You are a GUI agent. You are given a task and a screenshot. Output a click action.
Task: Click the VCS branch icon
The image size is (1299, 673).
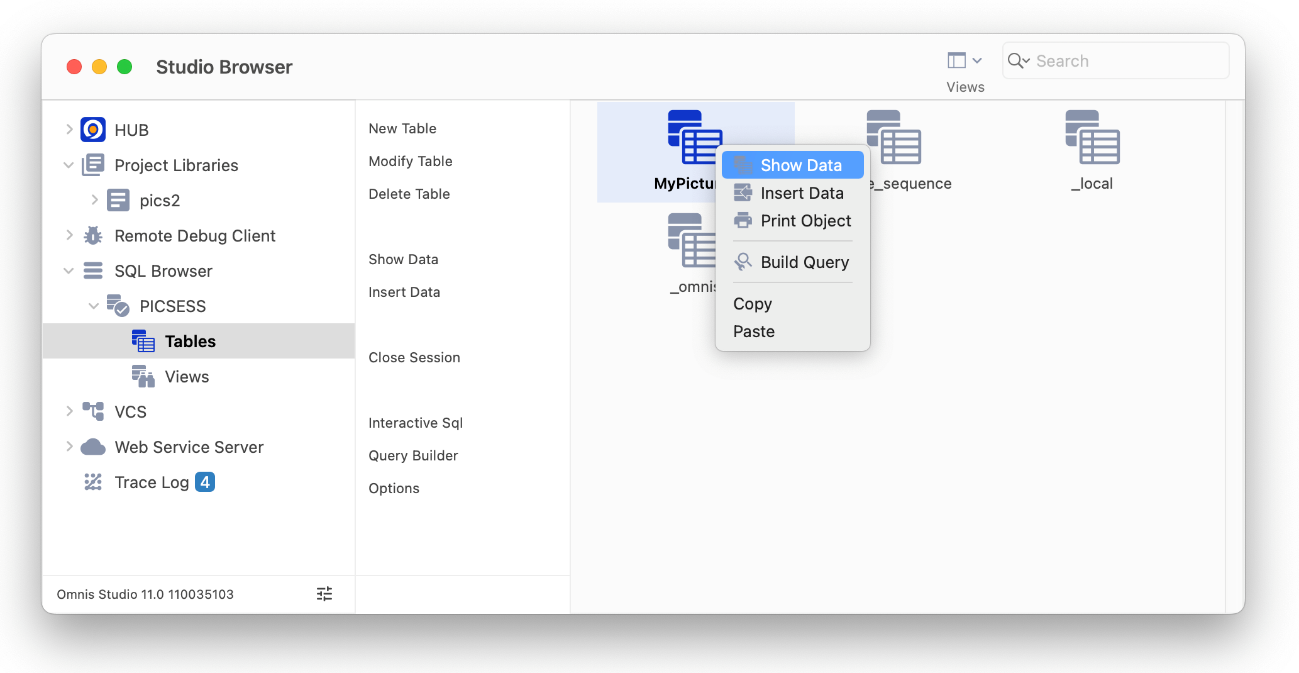point(93,412)
